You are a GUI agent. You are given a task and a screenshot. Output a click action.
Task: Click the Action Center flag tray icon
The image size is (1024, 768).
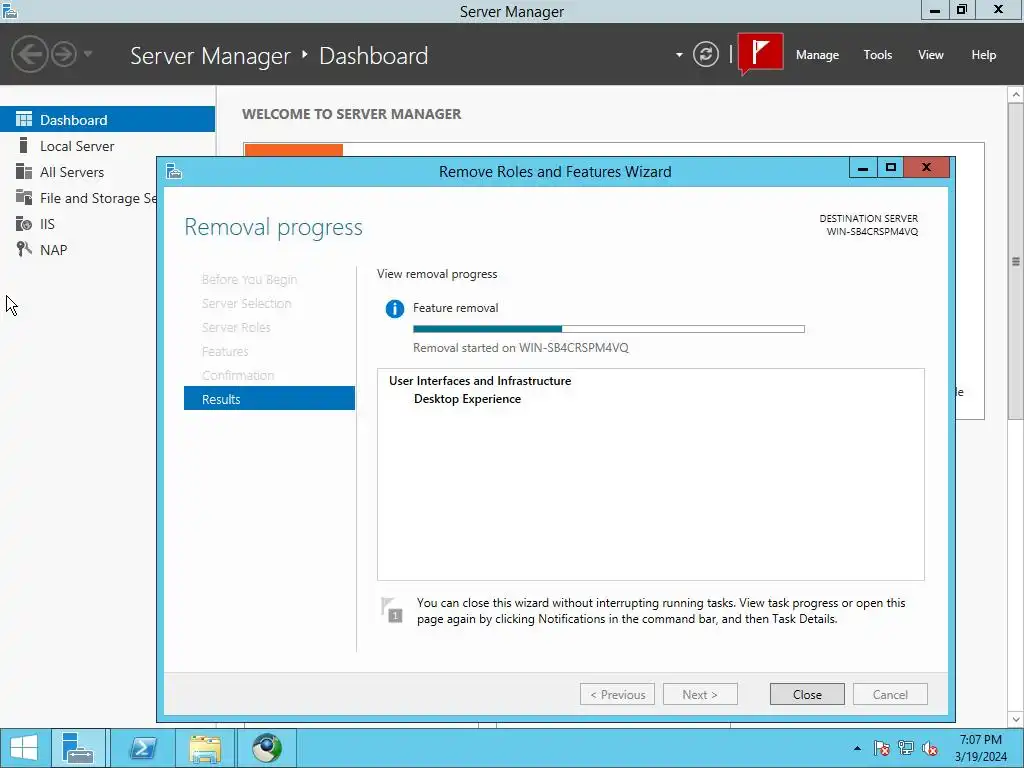point(881,748)
